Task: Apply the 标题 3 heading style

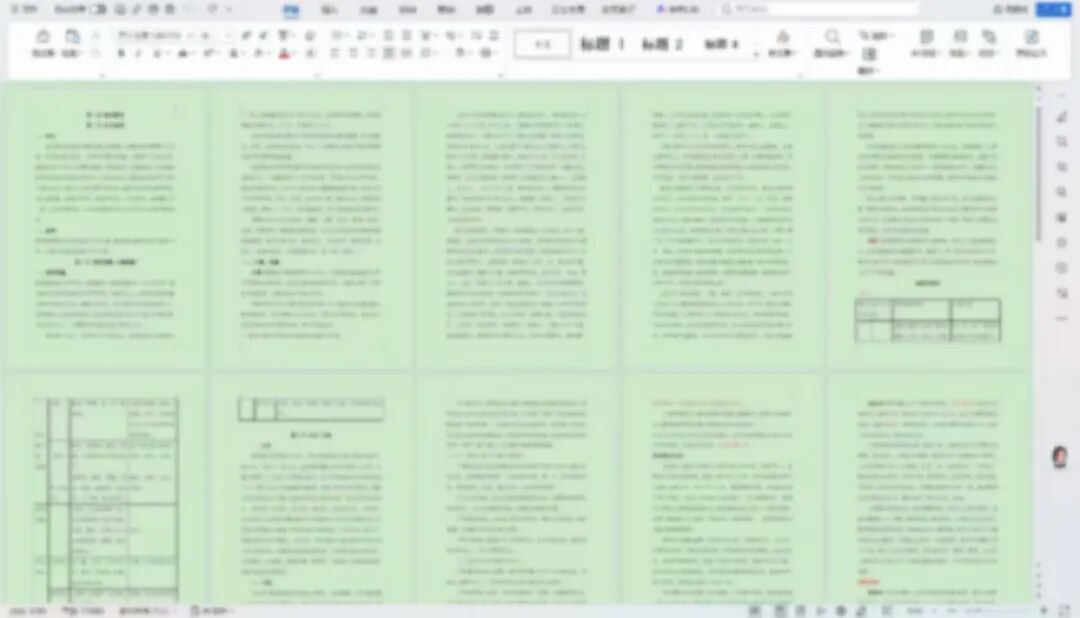Action: click(x=721, y=44)
